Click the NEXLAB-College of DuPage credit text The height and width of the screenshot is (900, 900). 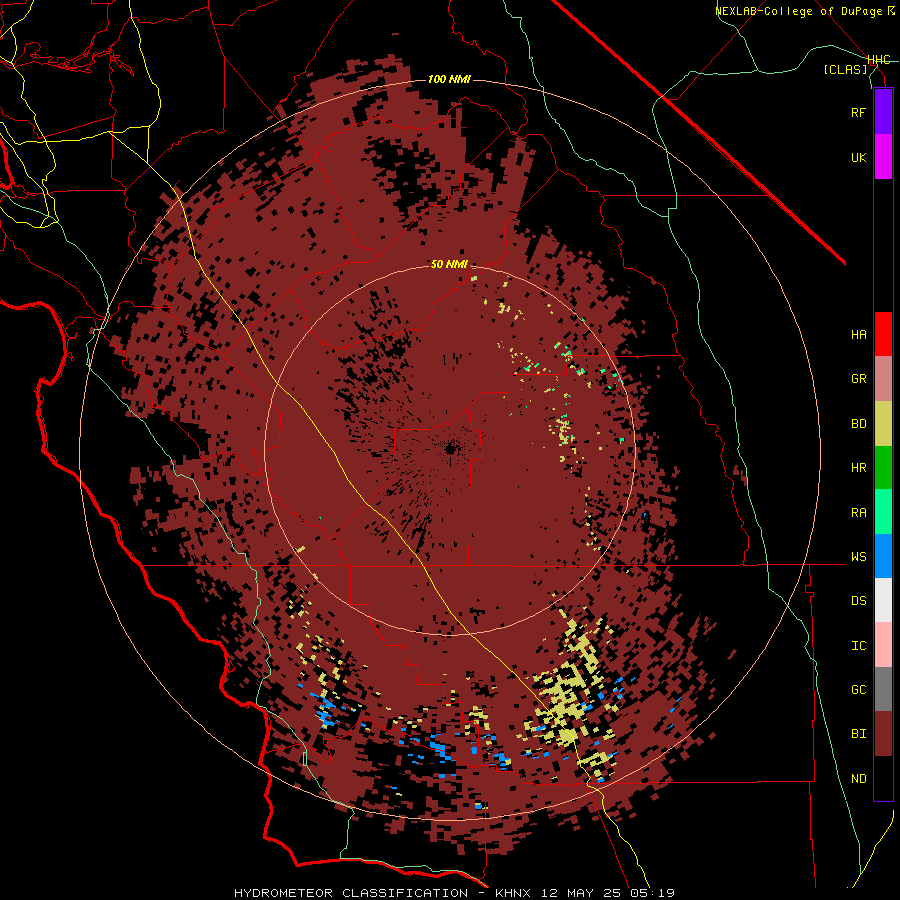click(798, 11)
